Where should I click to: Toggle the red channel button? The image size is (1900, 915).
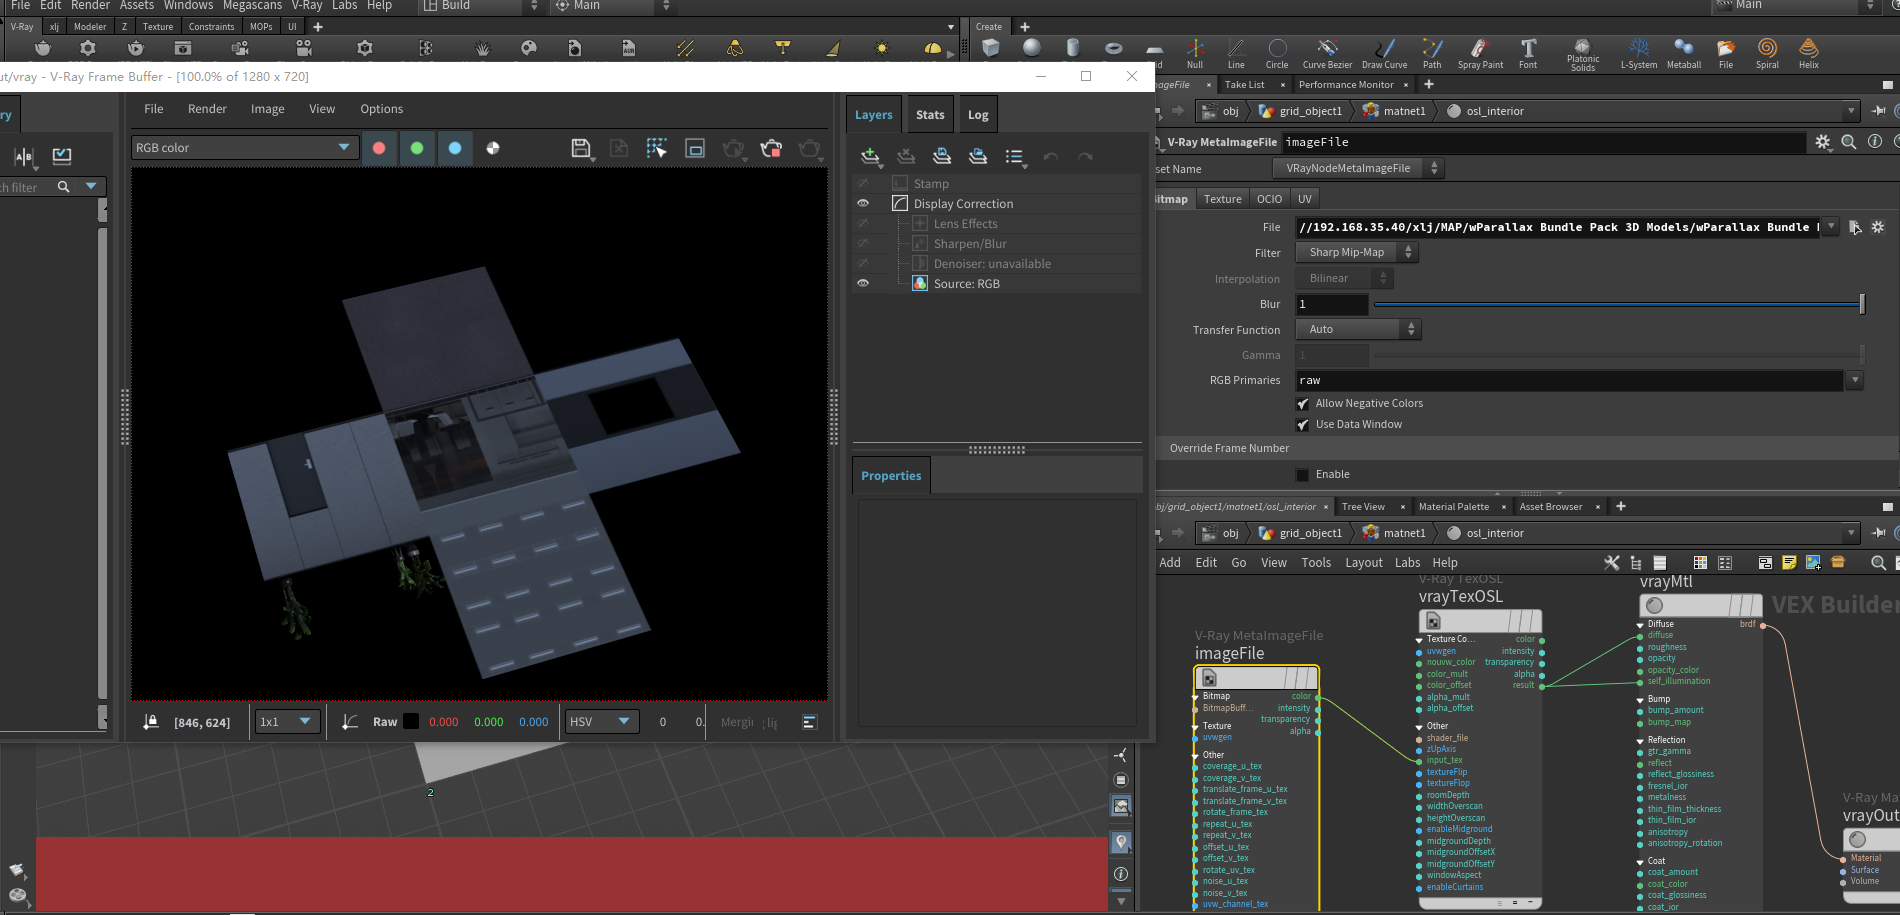[x=379, y=148]
